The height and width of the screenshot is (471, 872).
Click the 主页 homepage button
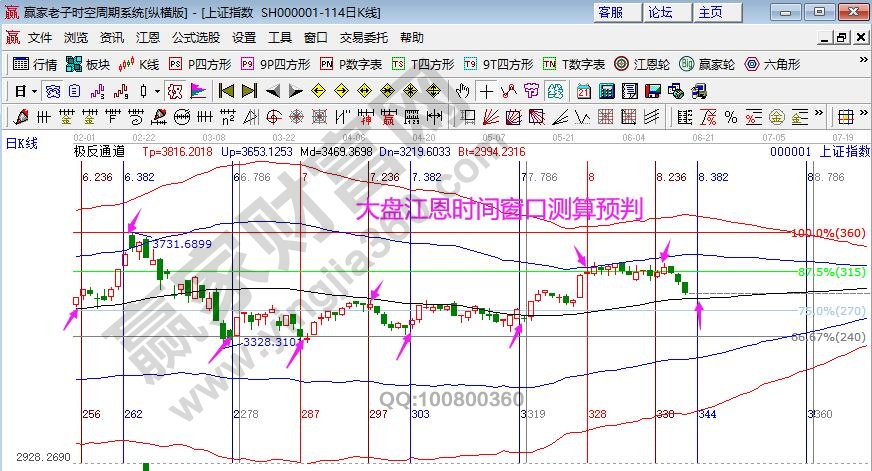click(x=711, y=12)
